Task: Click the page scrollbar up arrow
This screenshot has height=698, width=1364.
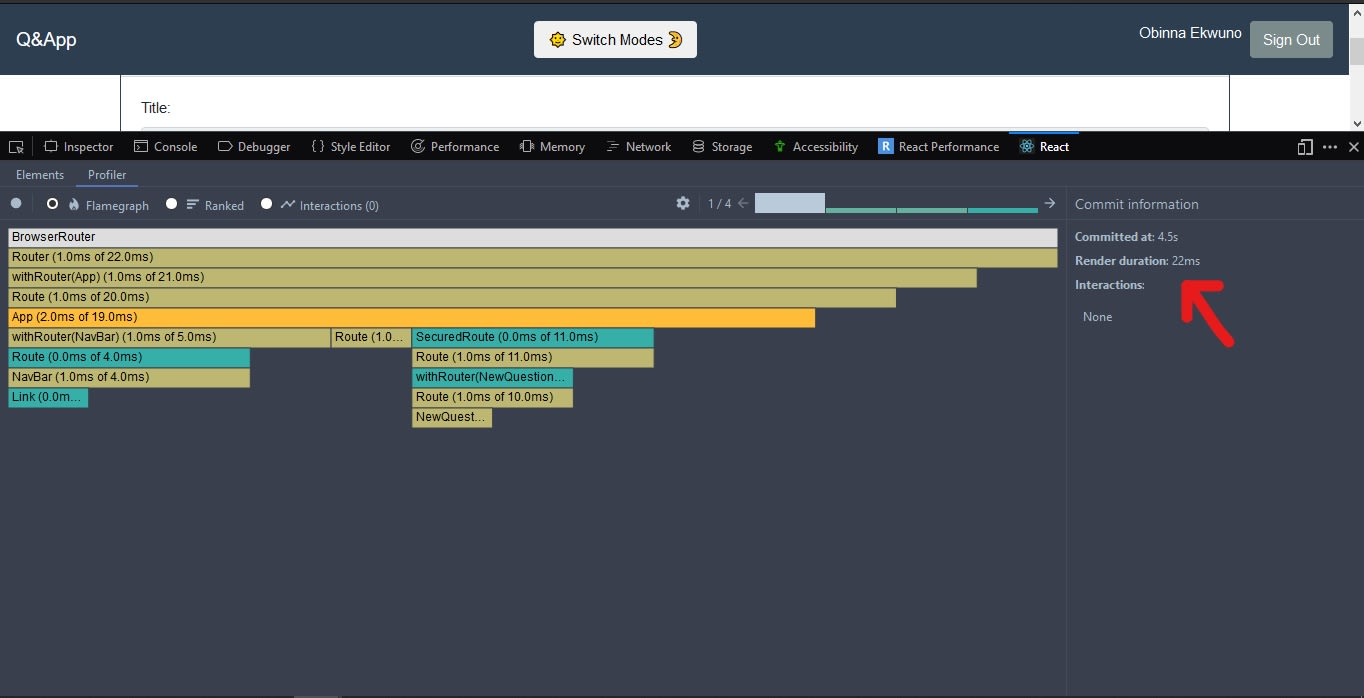Action: 1356,12
